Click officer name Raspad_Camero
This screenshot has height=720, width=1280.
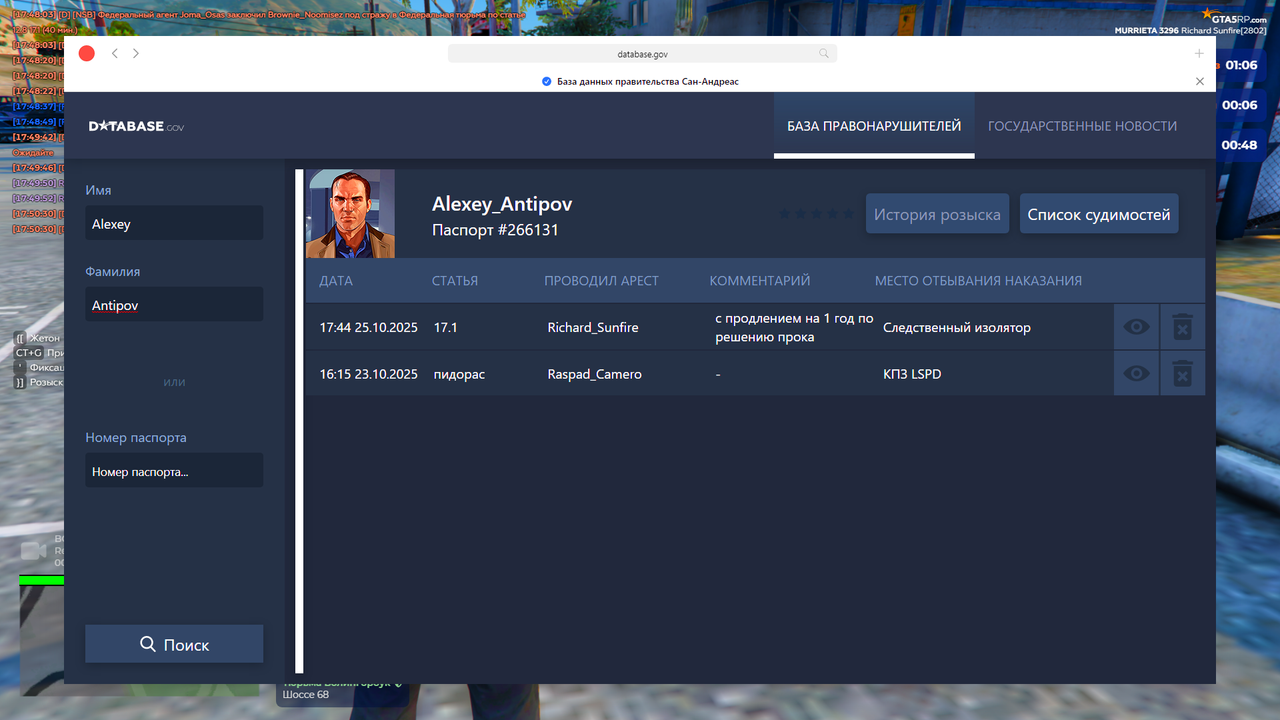(x=595, y=374)
